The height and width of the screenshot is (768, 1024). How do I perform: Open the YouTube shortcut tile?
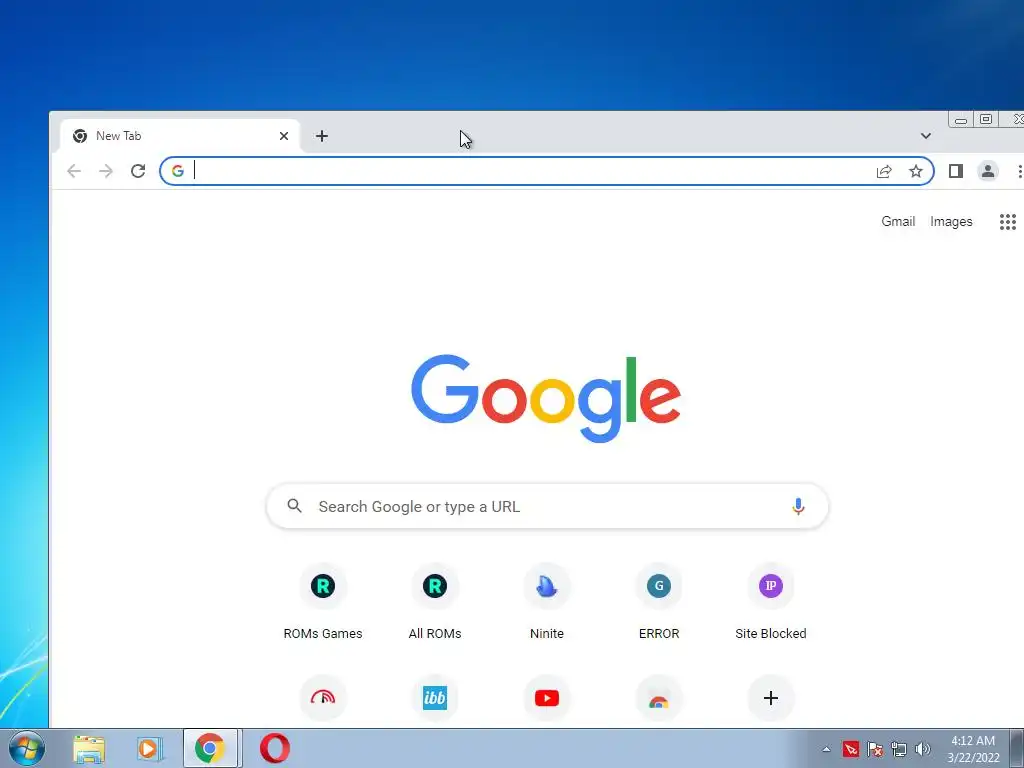click(547, 698)
